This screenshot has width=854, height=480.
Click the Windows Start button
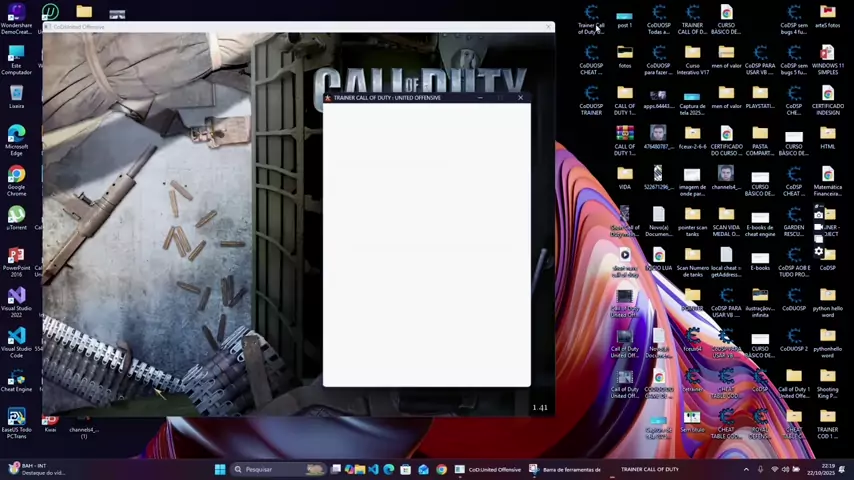(220, 469)
